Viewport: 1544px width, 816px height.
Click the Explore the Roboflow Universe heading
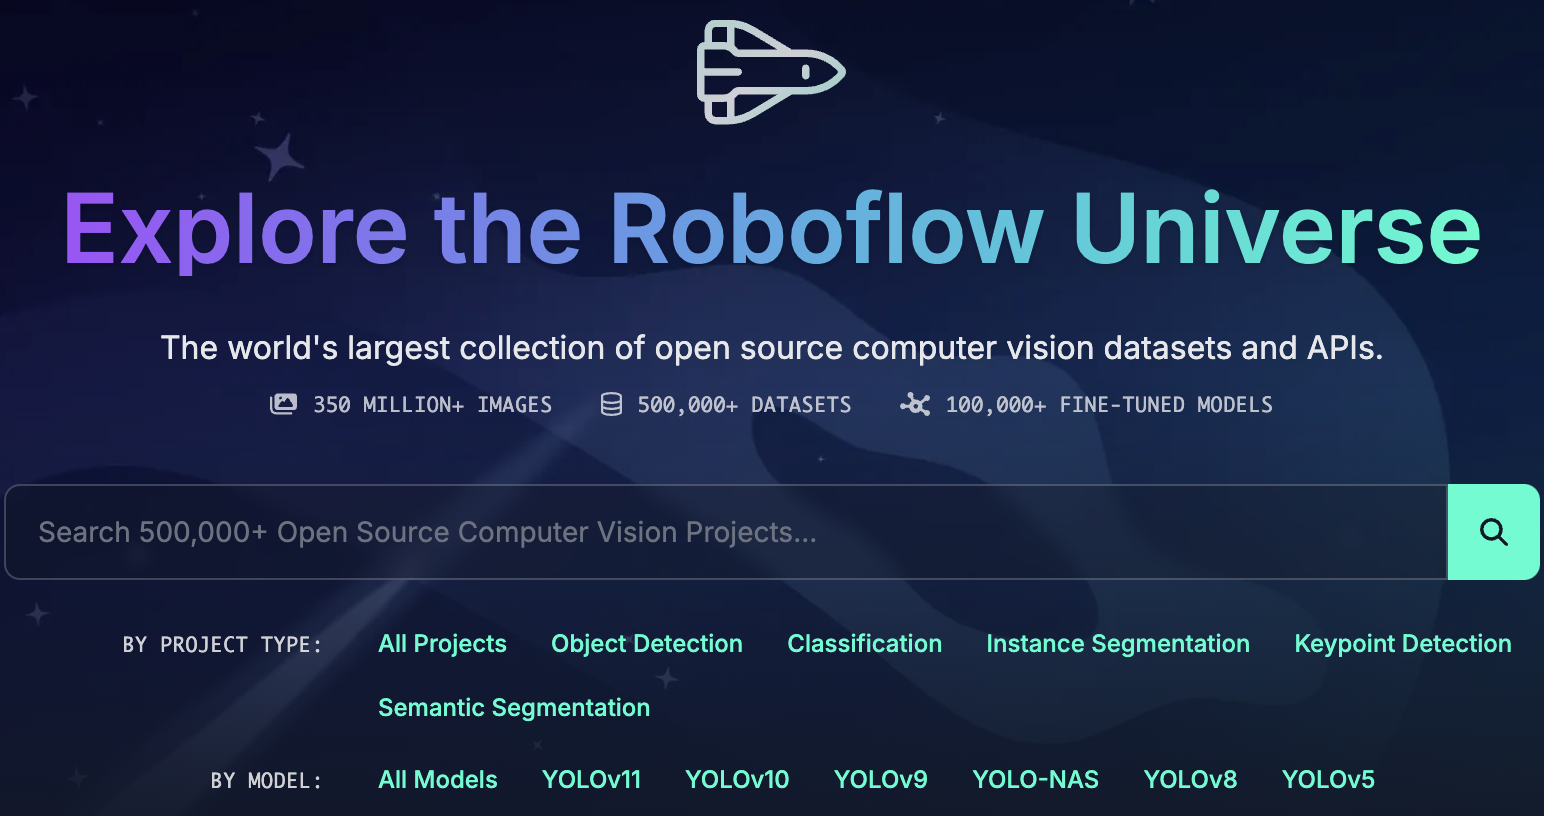[772, 230]
